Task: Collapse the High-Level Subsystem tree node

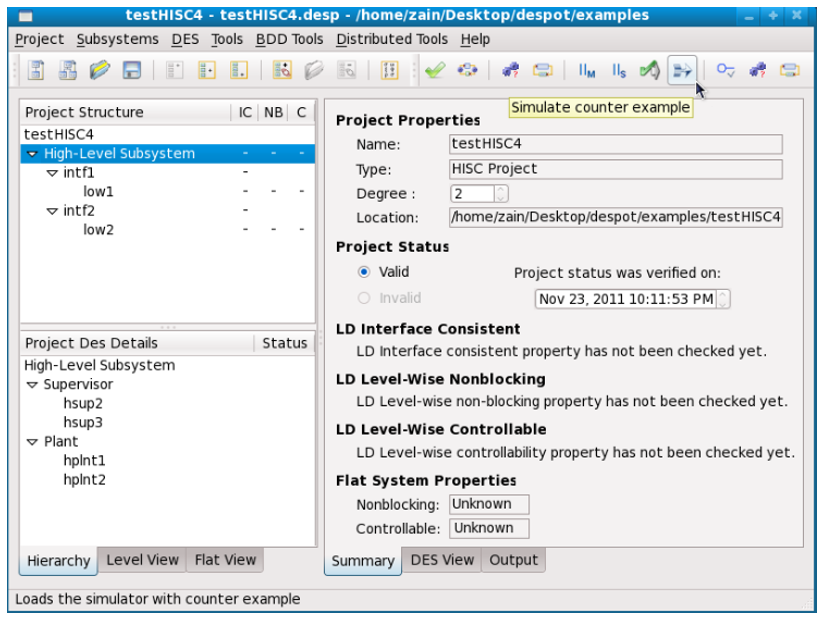Action: 33,154
